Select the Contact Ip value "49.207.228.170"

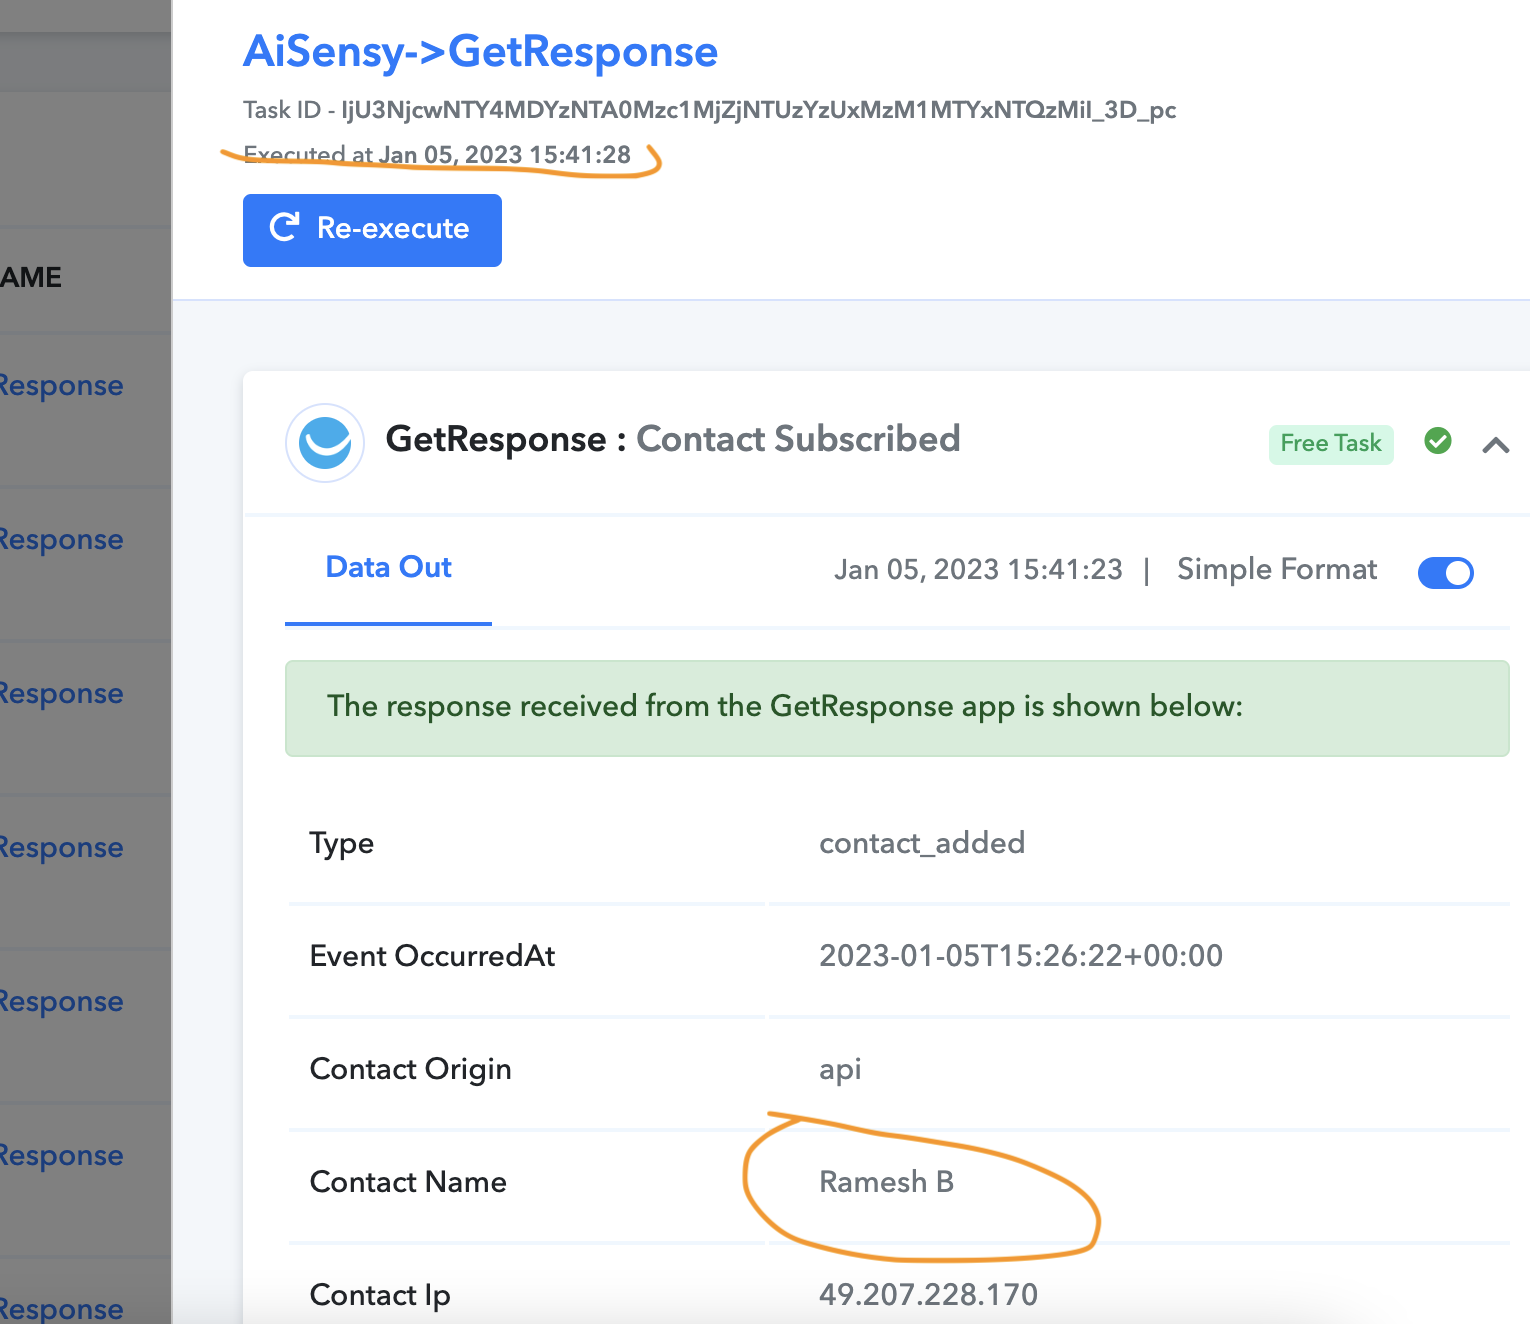pyautogui.click(x=928, y=1295)
